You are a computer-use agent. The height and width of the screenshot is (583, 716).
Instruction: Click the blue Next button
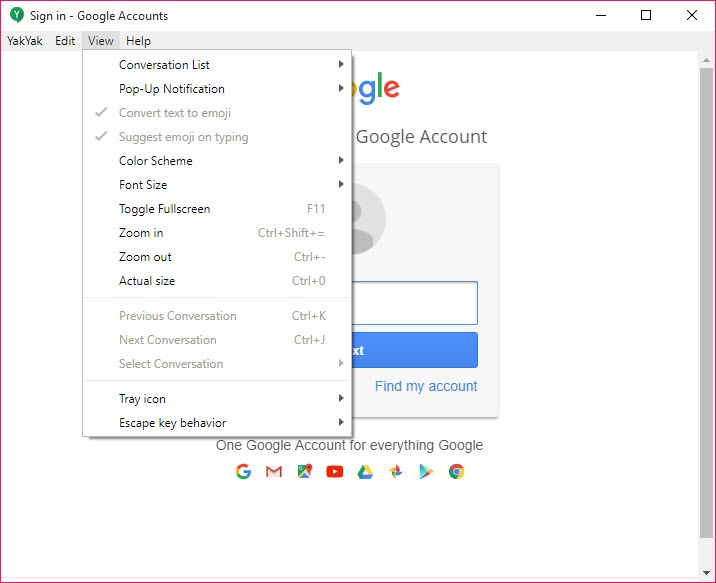pyautogui.click(x=415, y=350)
